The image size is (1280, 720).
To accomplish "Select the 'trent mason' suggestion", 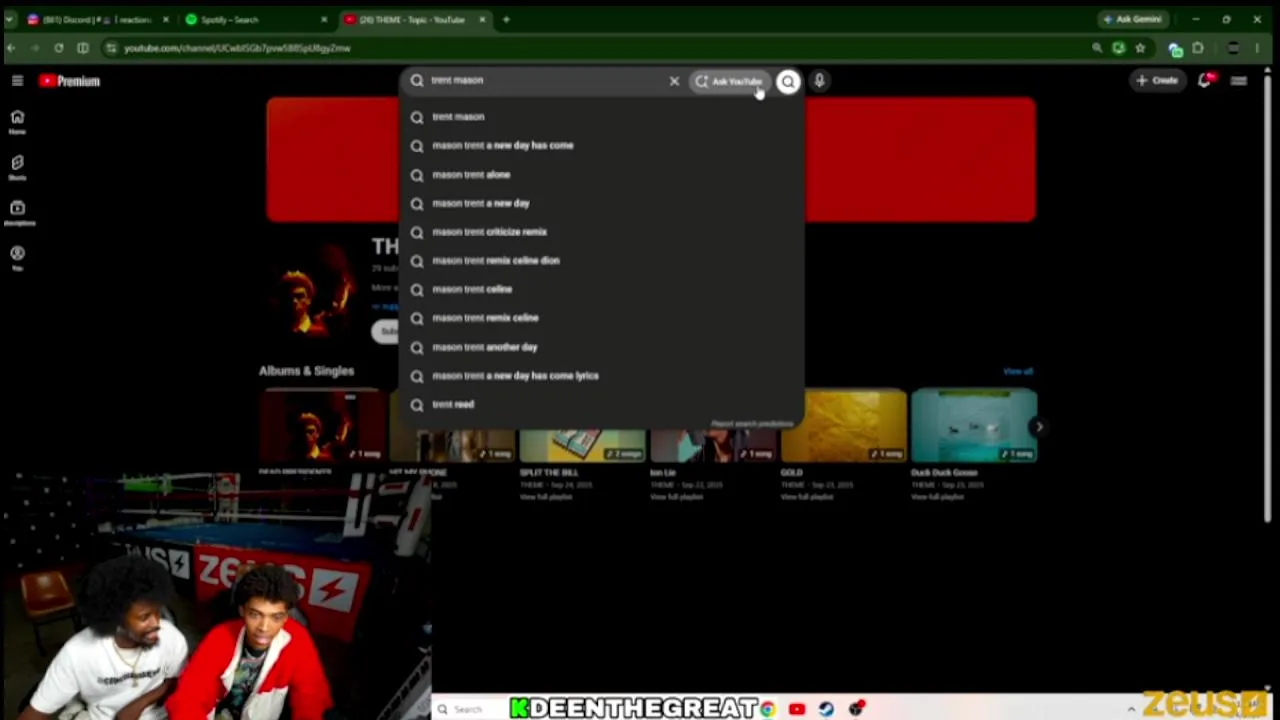I will 602,117.
